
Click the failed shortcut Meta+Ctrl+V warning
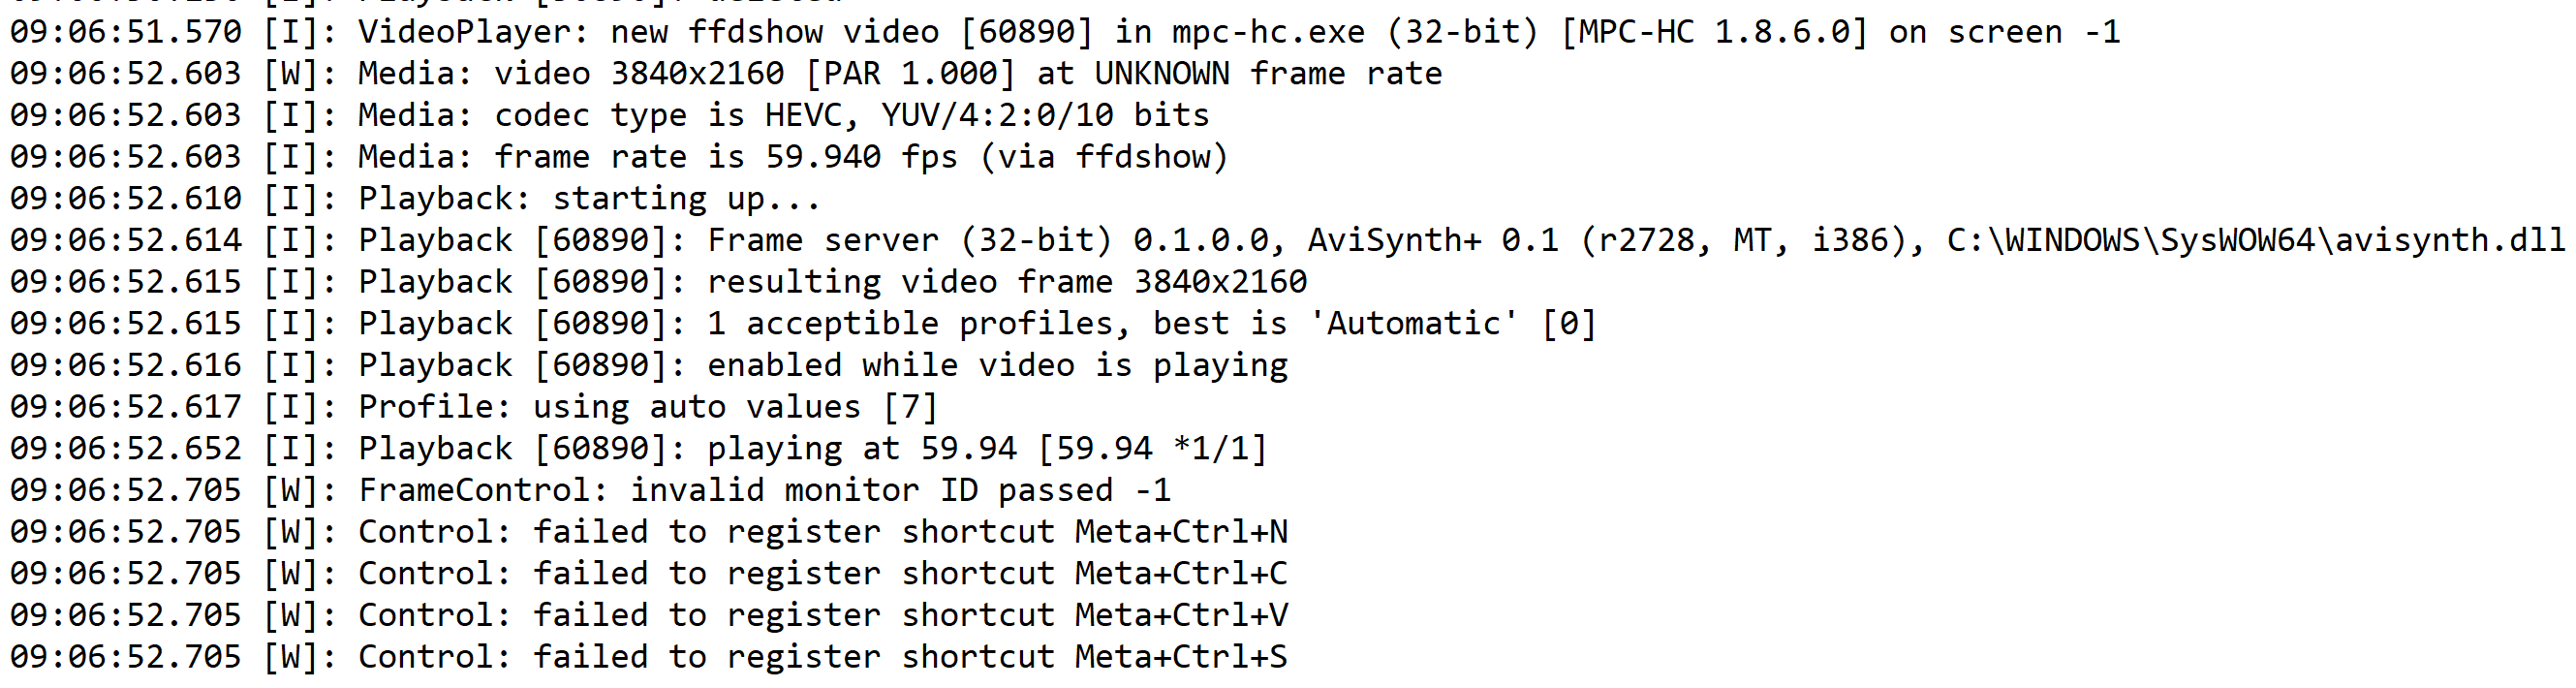point(822,615)
